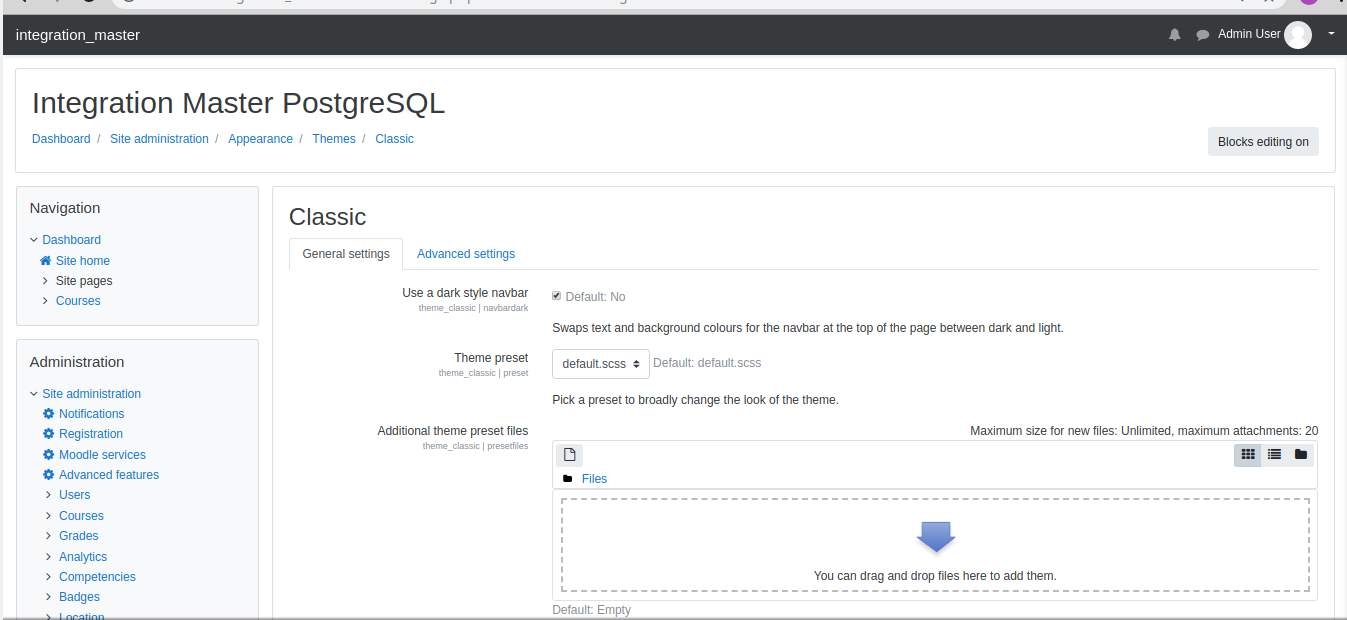Click the Advanced features gear icon
The width and height of the screenshot is (1347, 620).
[x=48, y=475]
